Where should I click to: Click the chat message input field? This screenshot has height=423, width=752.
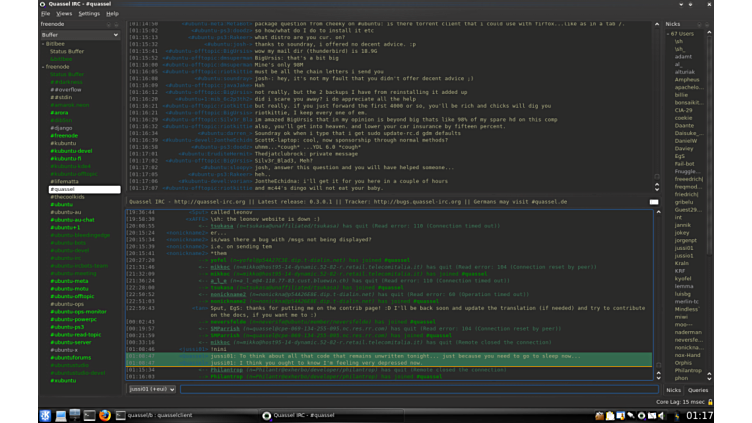click(415, 389)
